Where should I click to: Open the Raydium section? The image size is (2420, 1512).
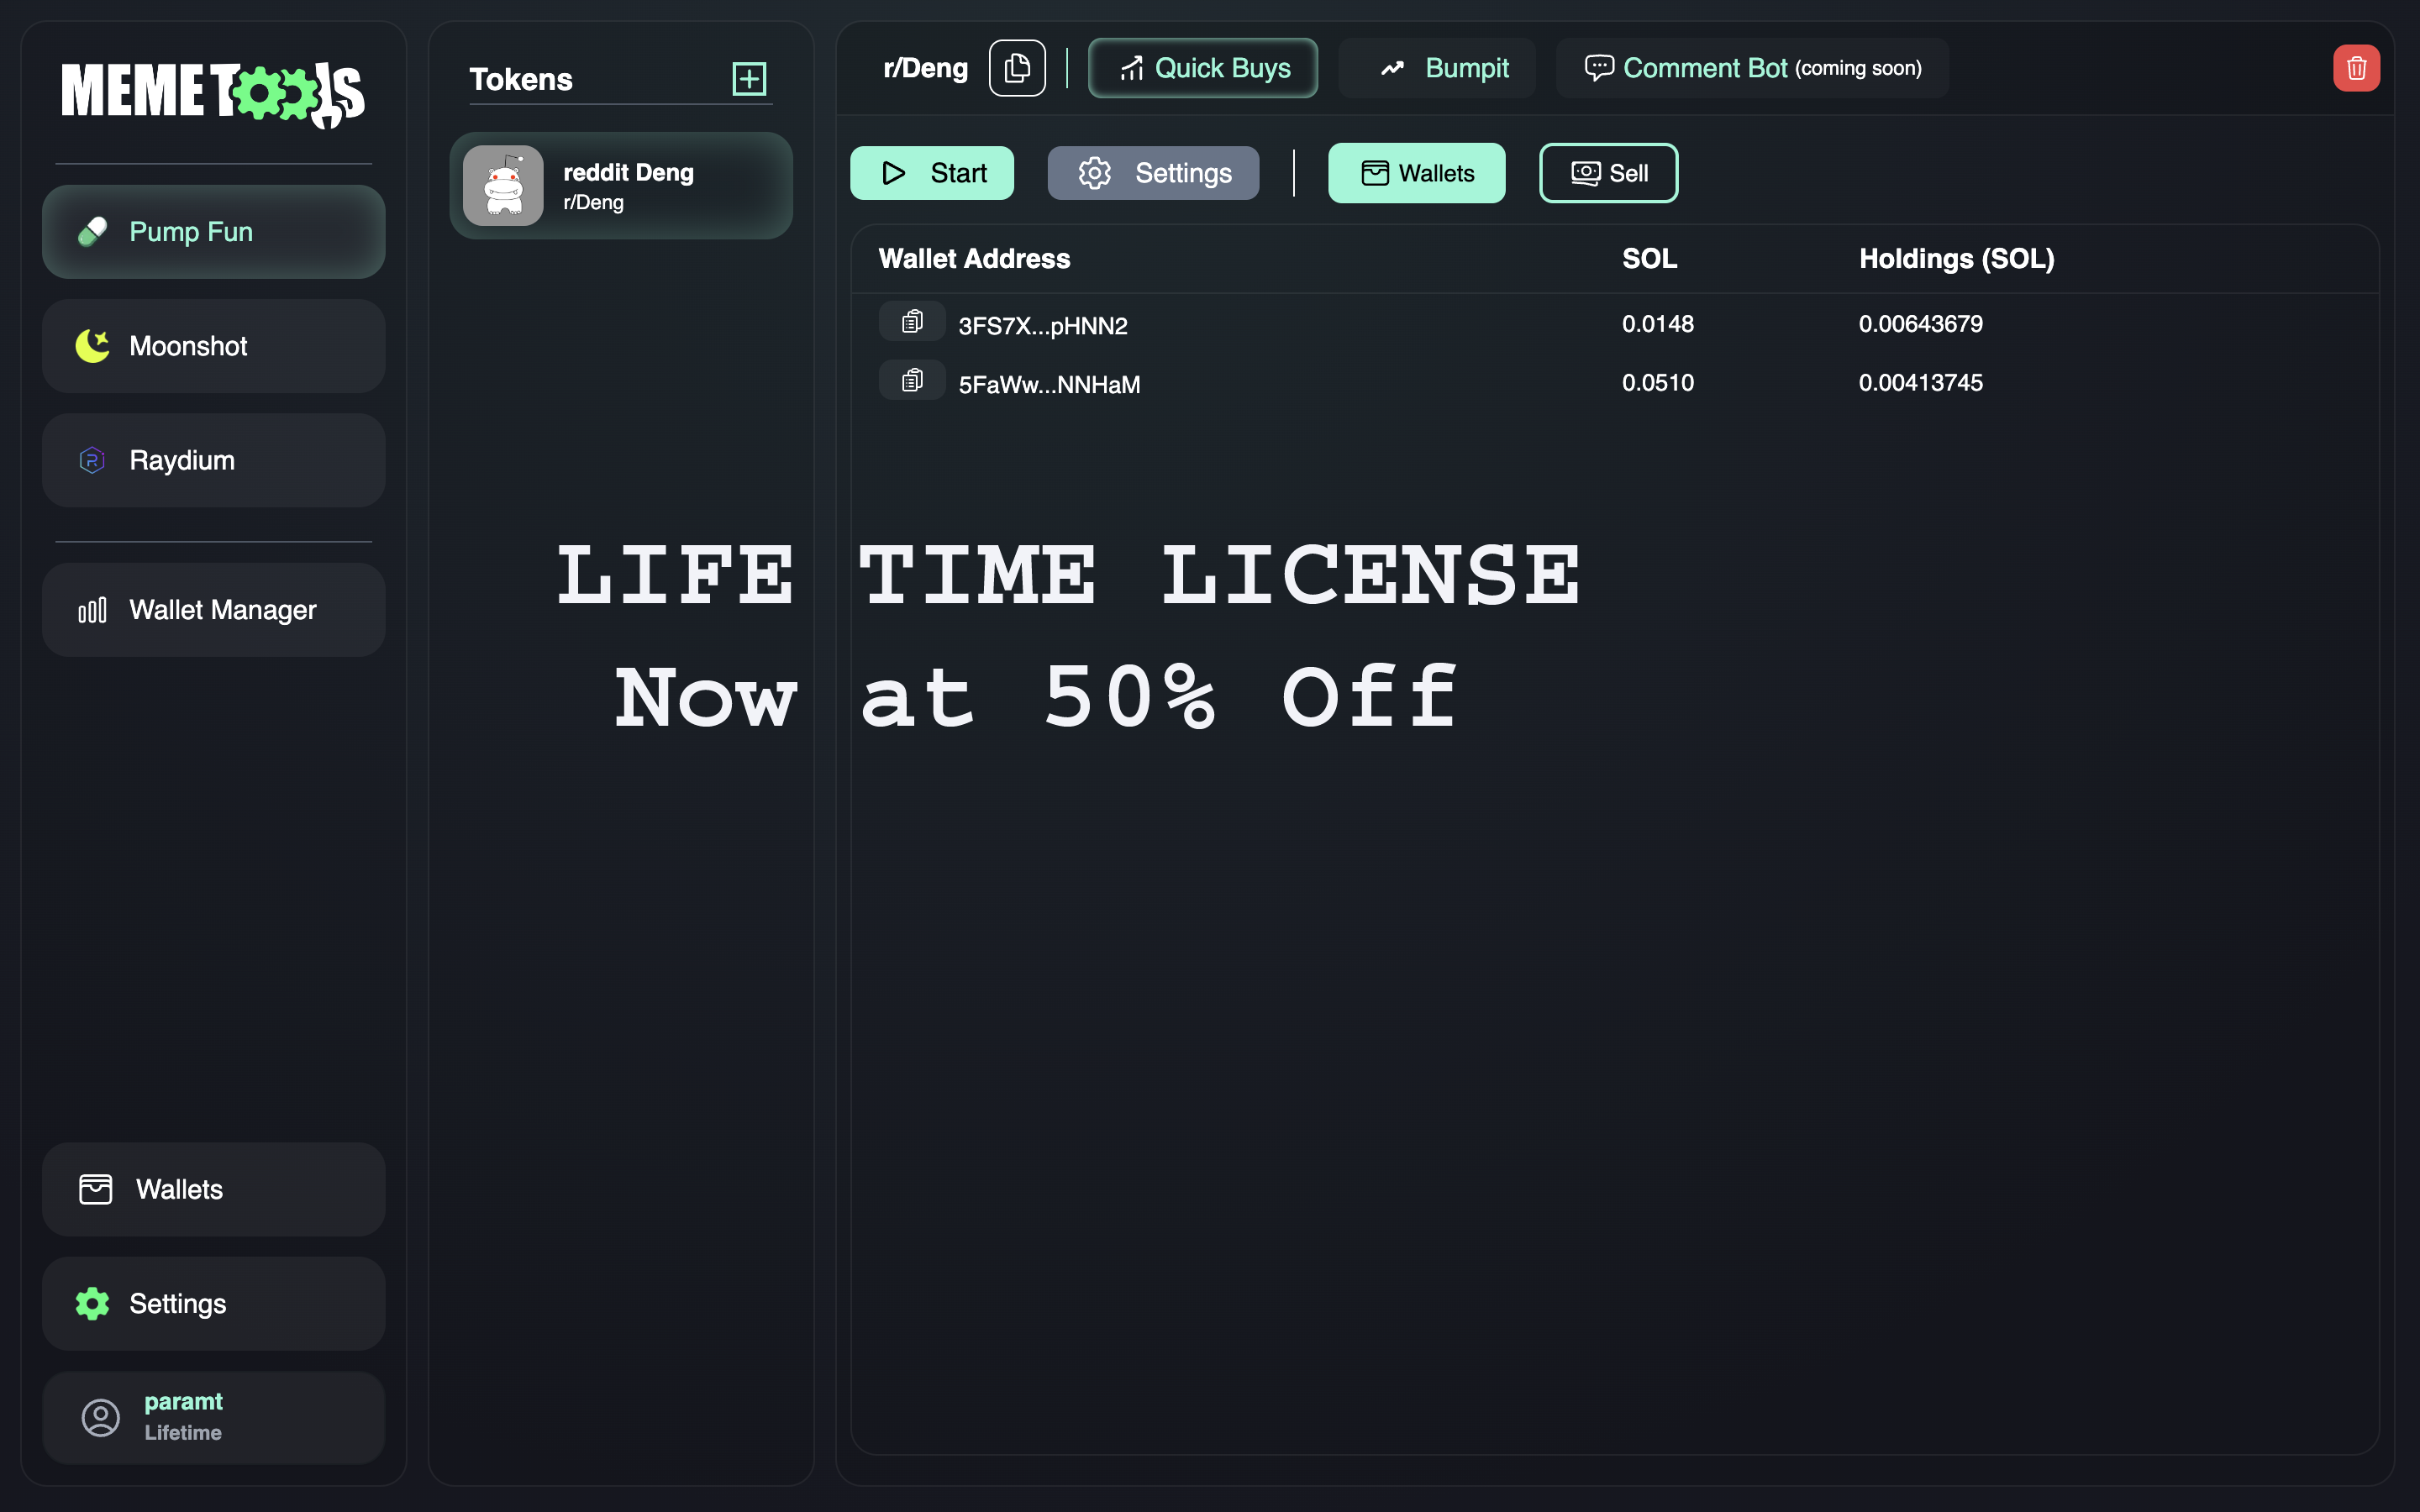pos(213,460)
